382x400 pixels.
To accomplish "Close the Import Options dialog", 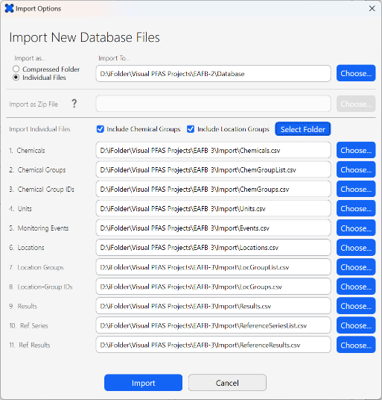I will (x=372, y=8).
